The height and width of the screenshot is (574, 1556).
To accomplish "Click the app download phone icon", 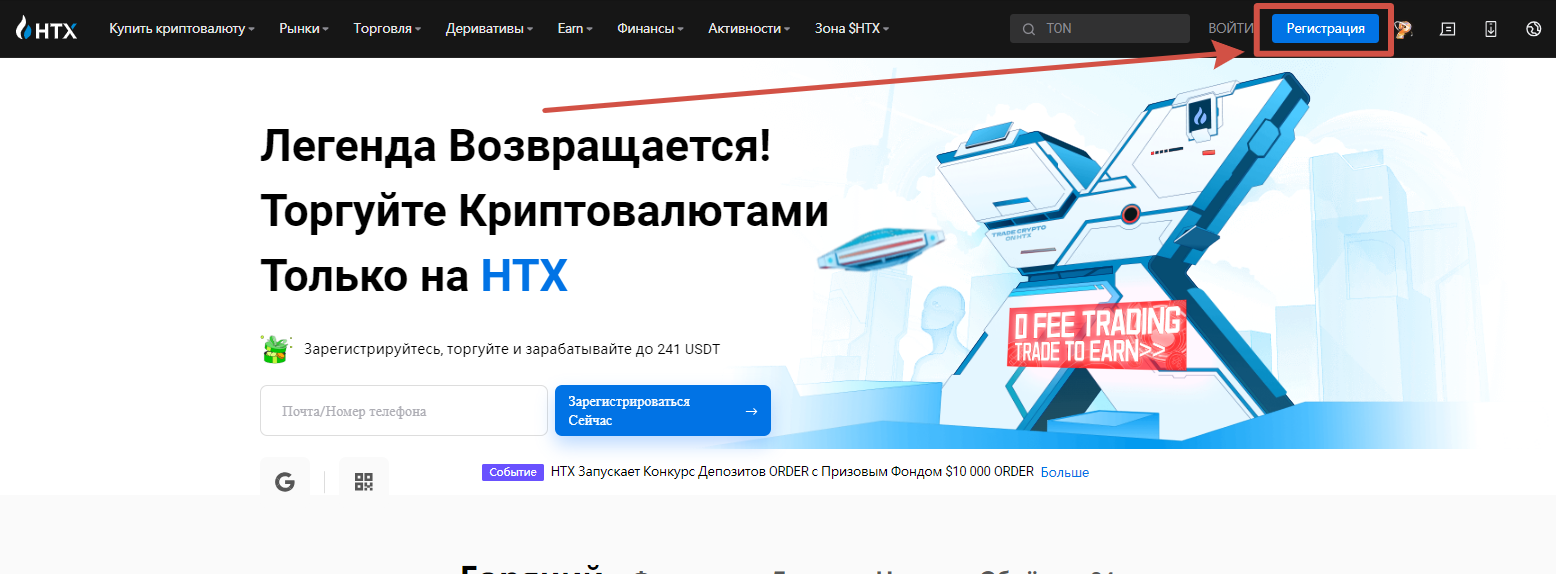I will (1490, 29).
